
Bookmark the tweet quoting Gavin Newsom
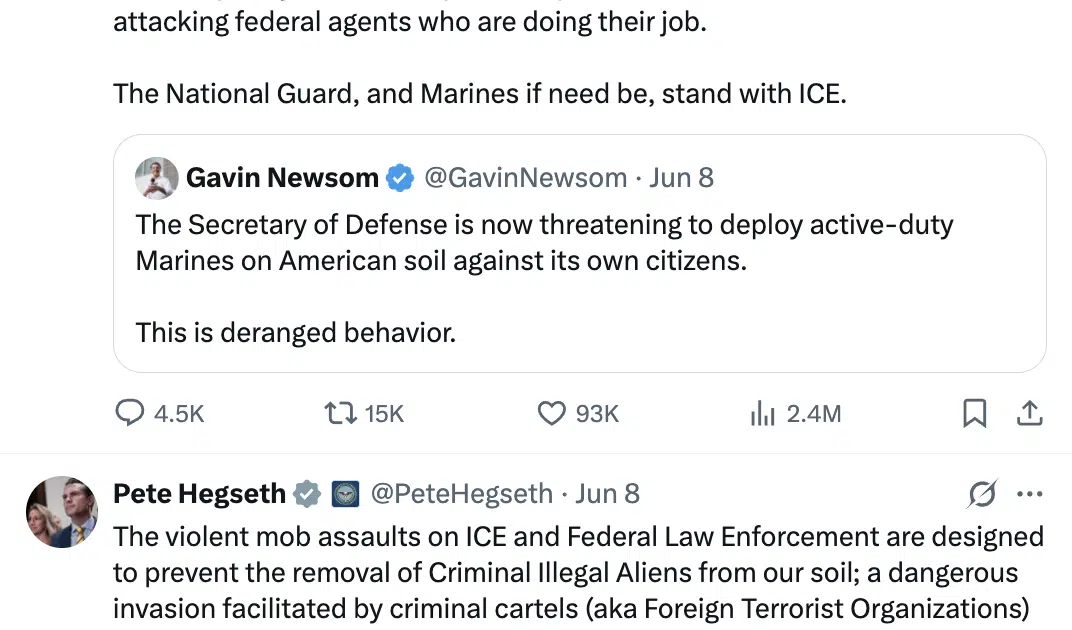click(974, 413)
